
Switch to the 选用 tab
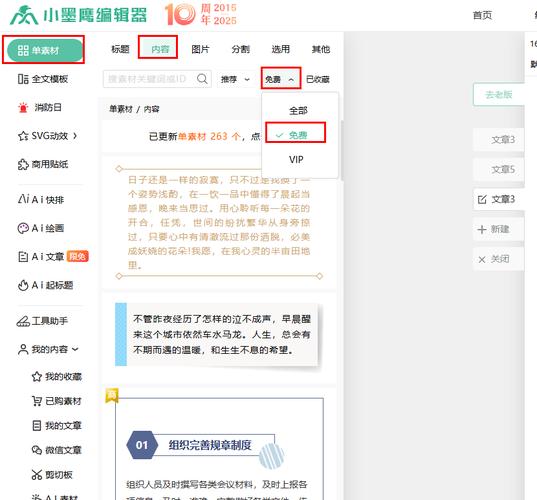280,49
